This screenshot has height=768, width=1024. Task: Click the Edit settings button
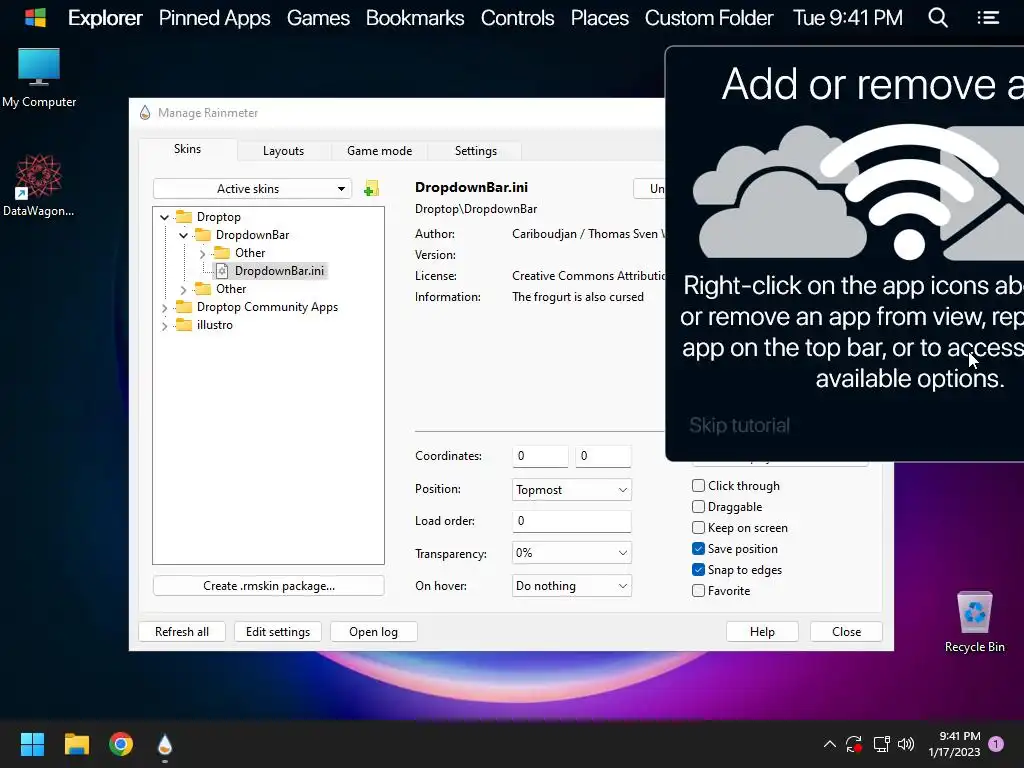278,632
